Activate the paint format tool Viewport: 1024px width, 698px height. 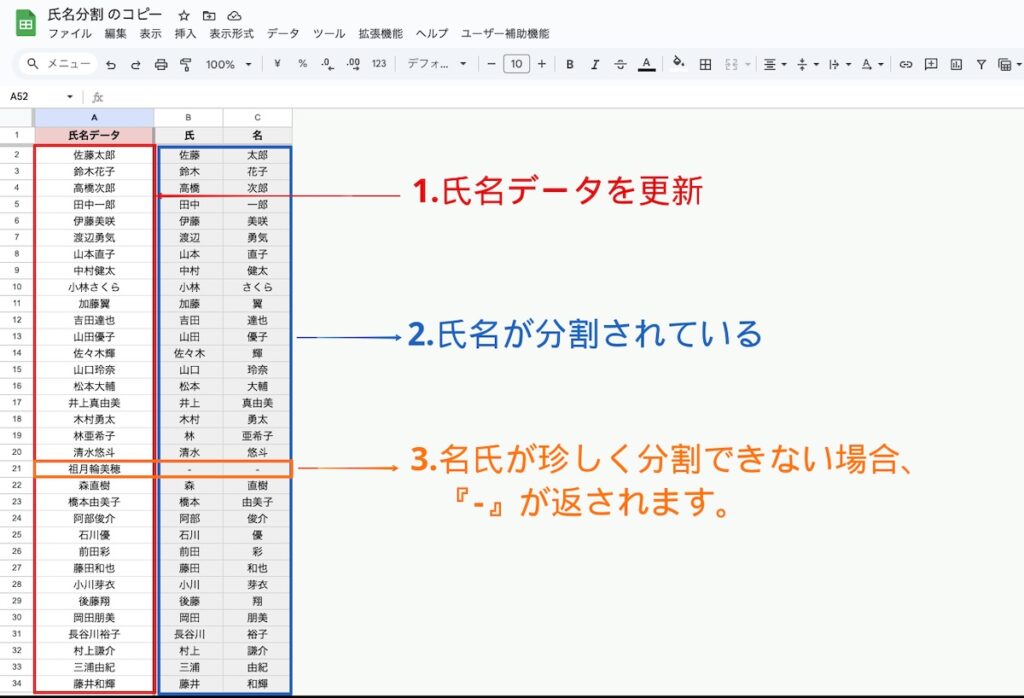point(186,64)
